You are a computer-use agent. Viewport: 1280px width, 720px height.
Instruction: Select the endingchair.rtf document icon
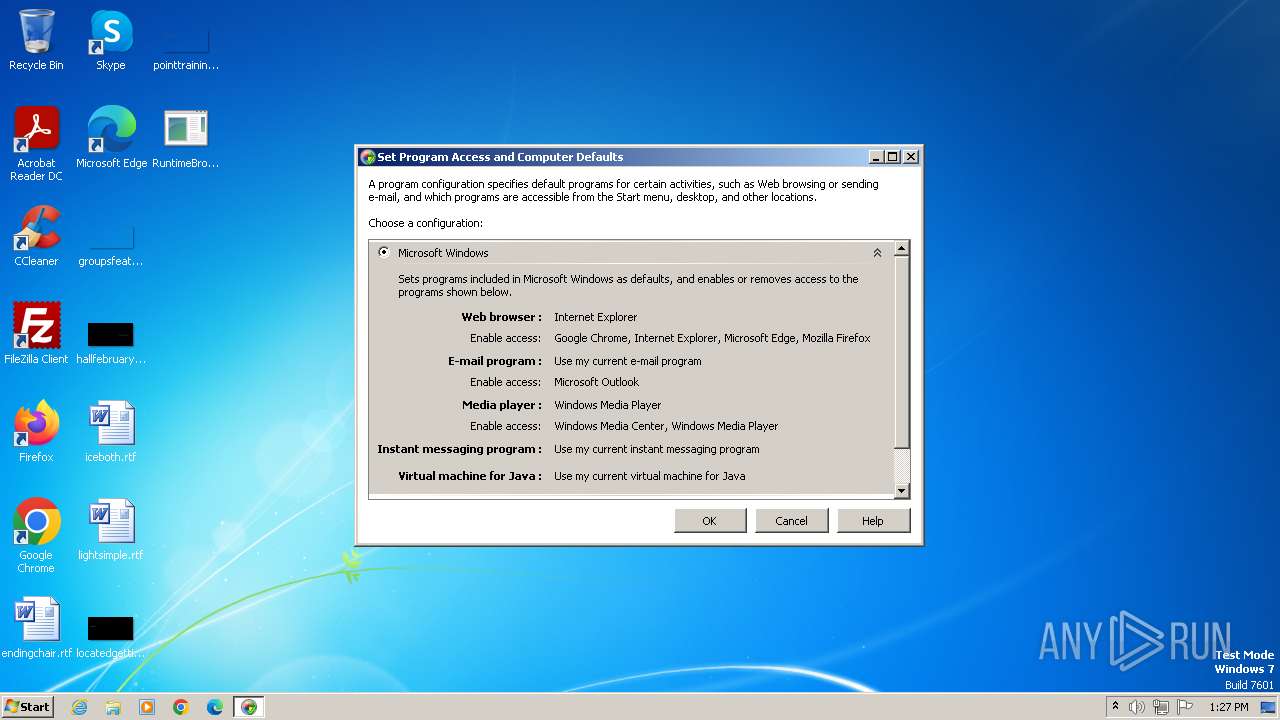36,628
